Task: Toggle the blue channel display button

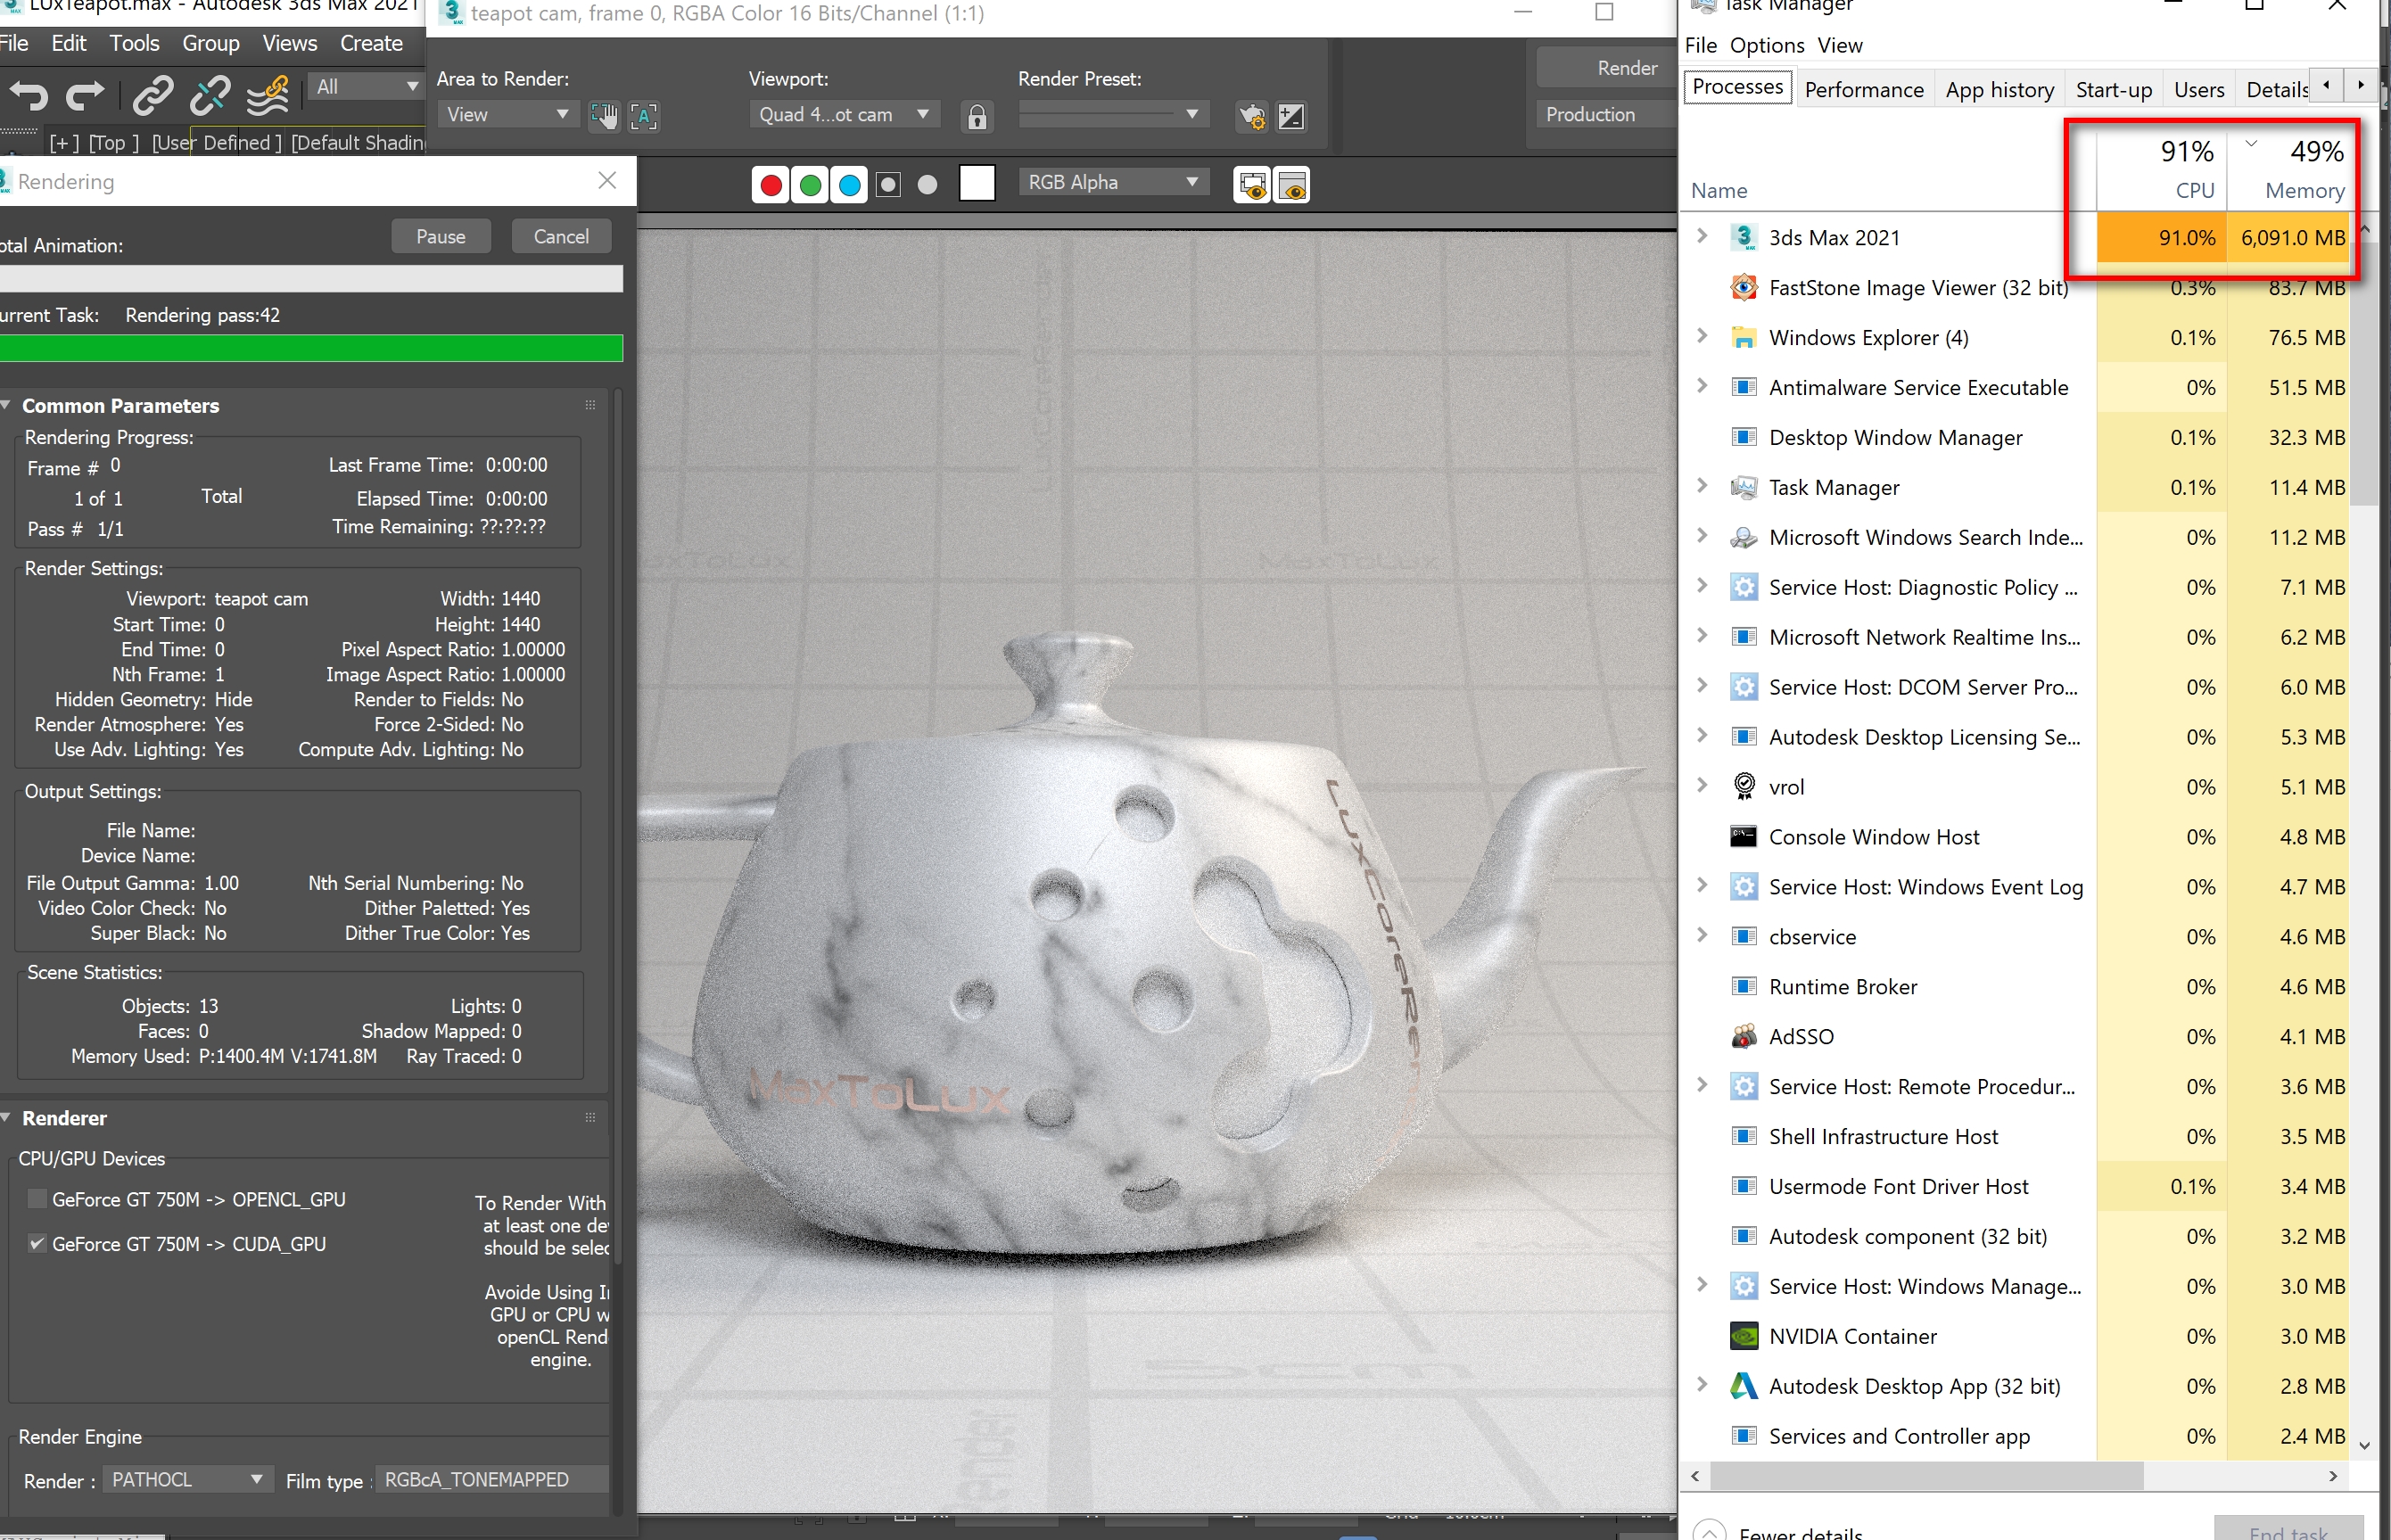Action: (849, 185)
